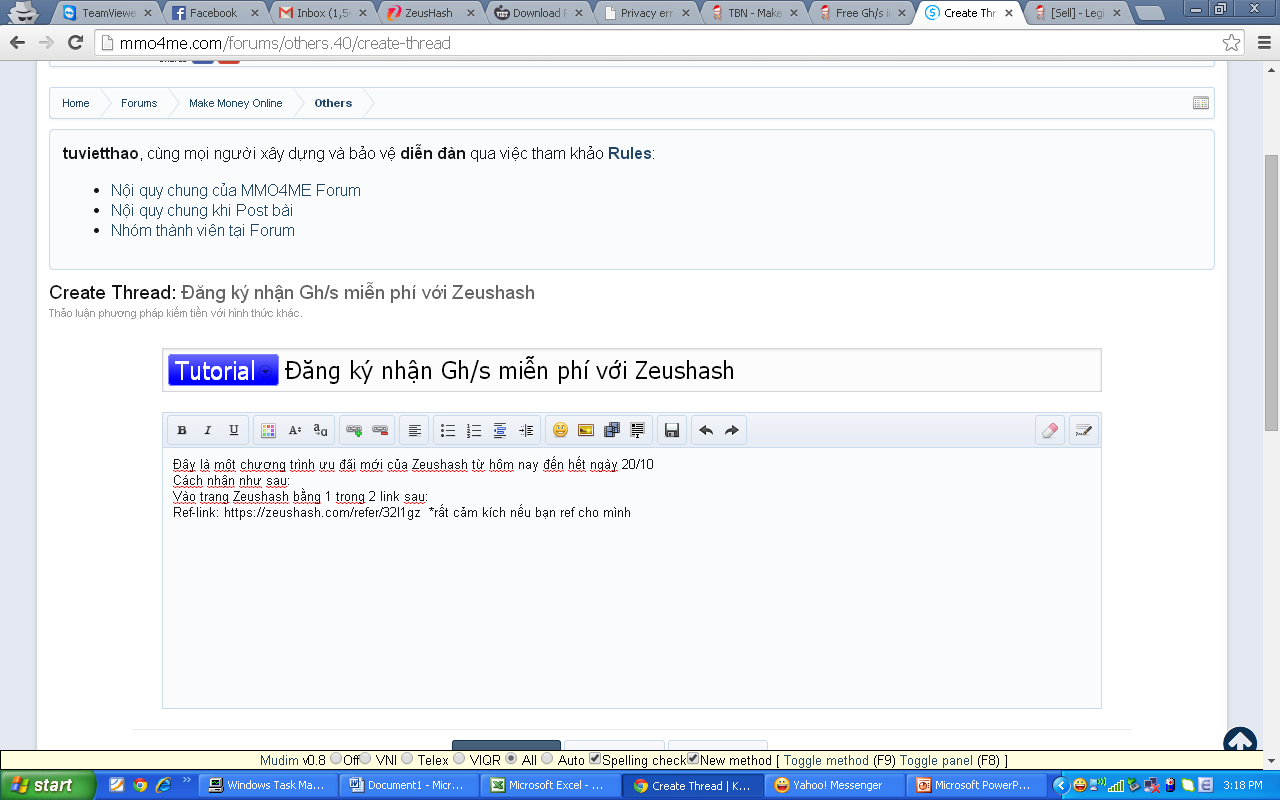The height and width of the screenshot is (800, 1280).
Task: Jump to page top with the arrow button
Action: 1240,744
